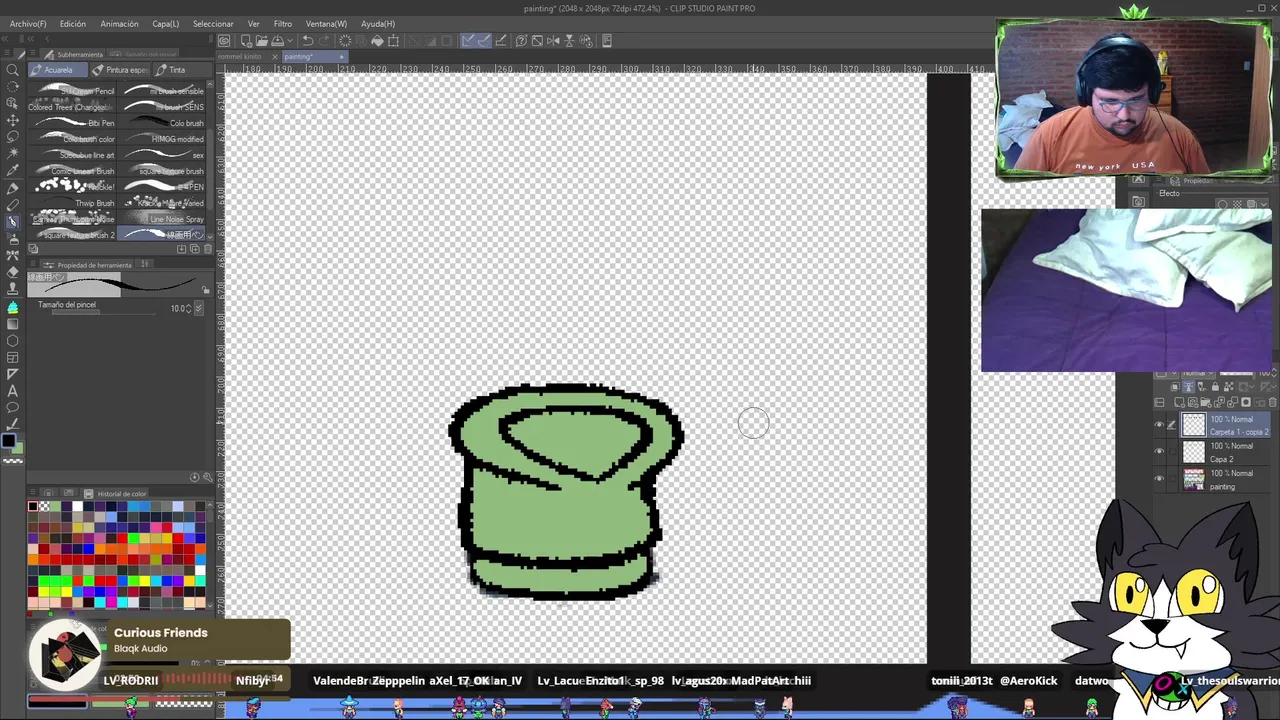Image resolution: width=1280 pixels, height=720 pixels.
Task: Switch to the Acuarela sub tool group
Action: 58,70
